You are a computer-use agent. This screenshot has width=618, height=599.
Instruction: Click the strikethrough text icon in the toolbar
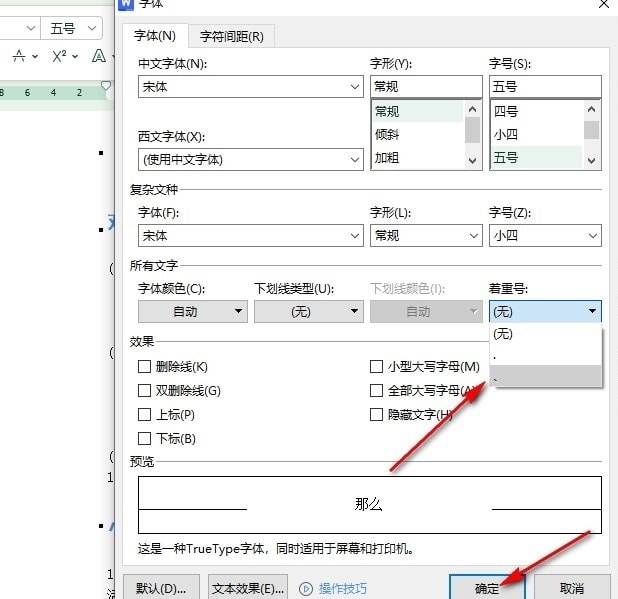19,56
